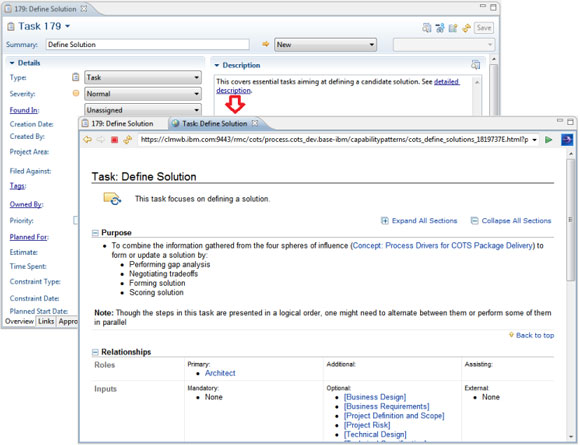Click the Collapse All Sections icon
The height and width of the screenshot is (445, 580).
coord(474,221)
